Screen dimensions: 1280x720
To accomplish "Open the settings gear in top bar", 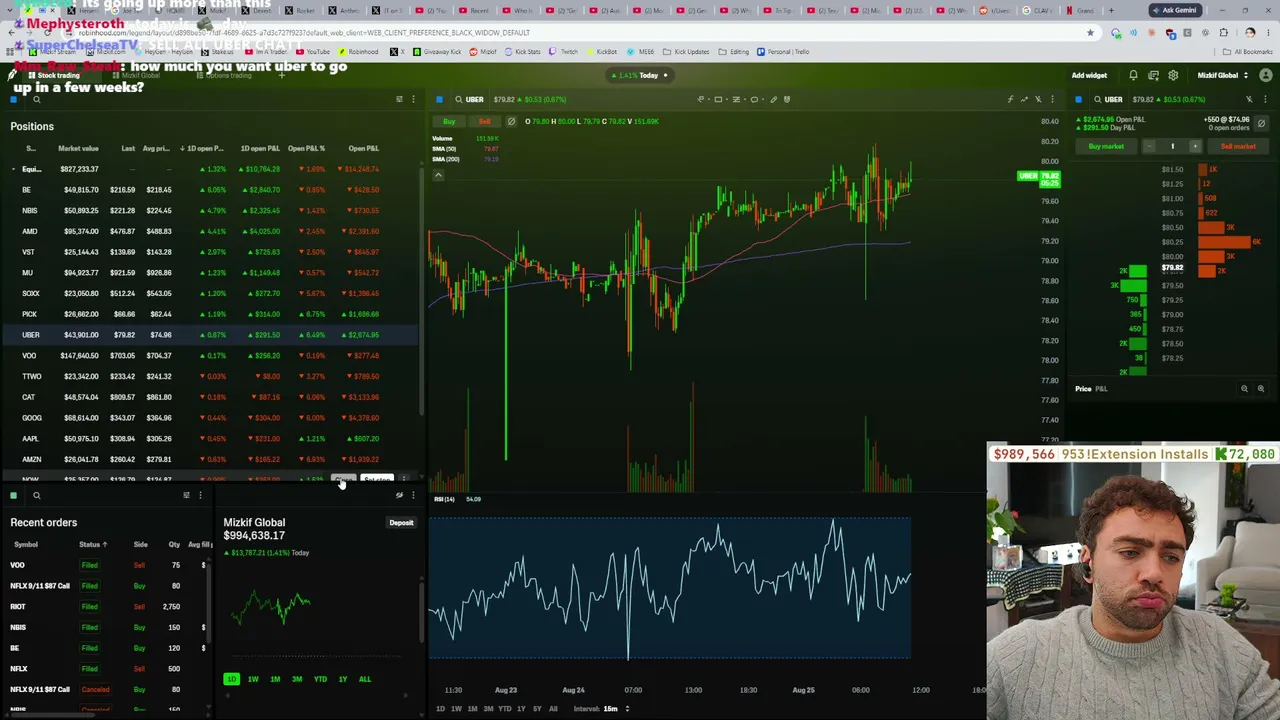I will [x=1173, y=75].
